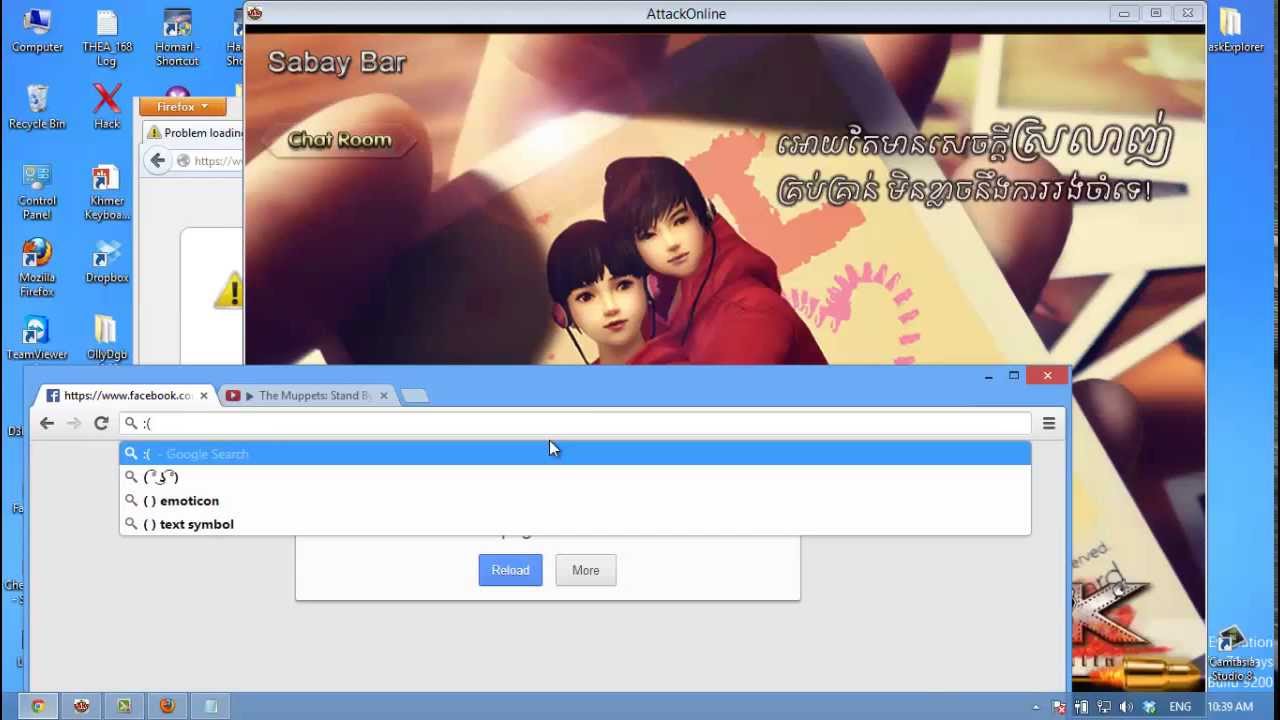The height and width of the screenshot is (720, 1280).
Task: Close the Muppets YouTube tab
Action: (383, 395)
